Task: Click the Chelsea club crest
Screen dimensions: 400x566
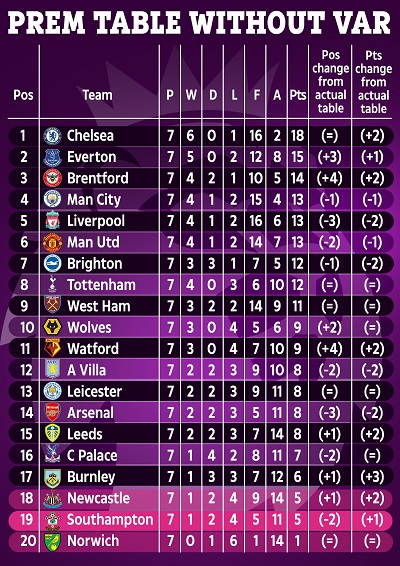Action: click(x=52, y=136)
